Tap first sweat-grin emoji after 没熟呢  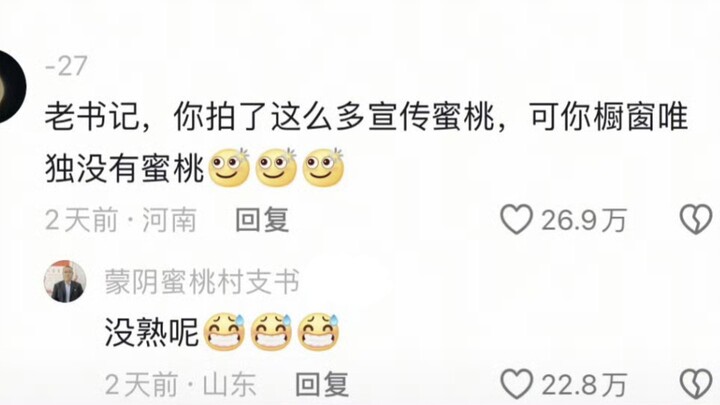point(224,332)
